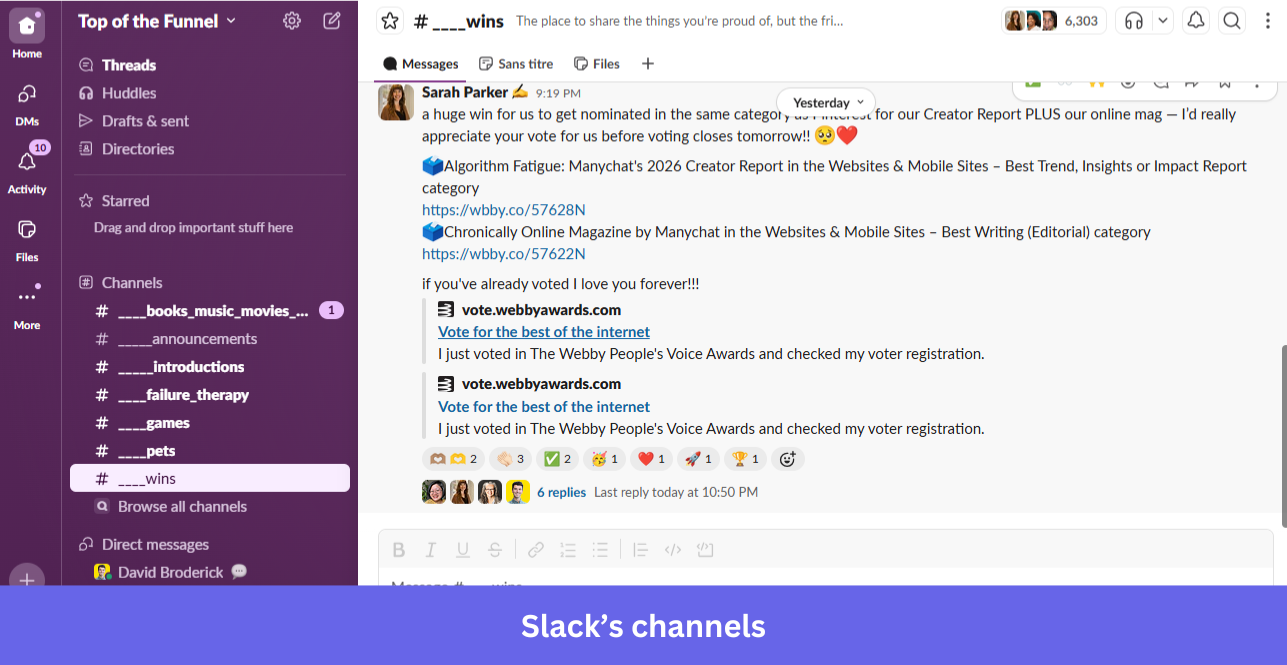
Task: Open Threads in the sidebar
Action: point(128,65)
